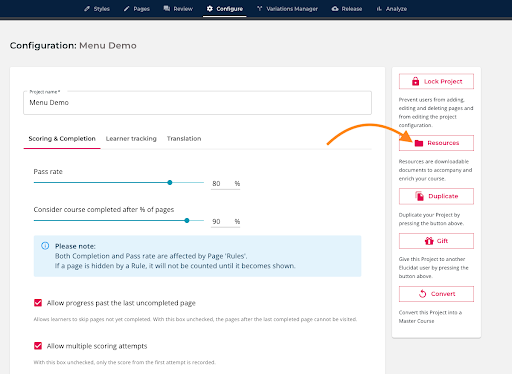
Task: Click the Convert button label
Action: click(x=443, y=294)
